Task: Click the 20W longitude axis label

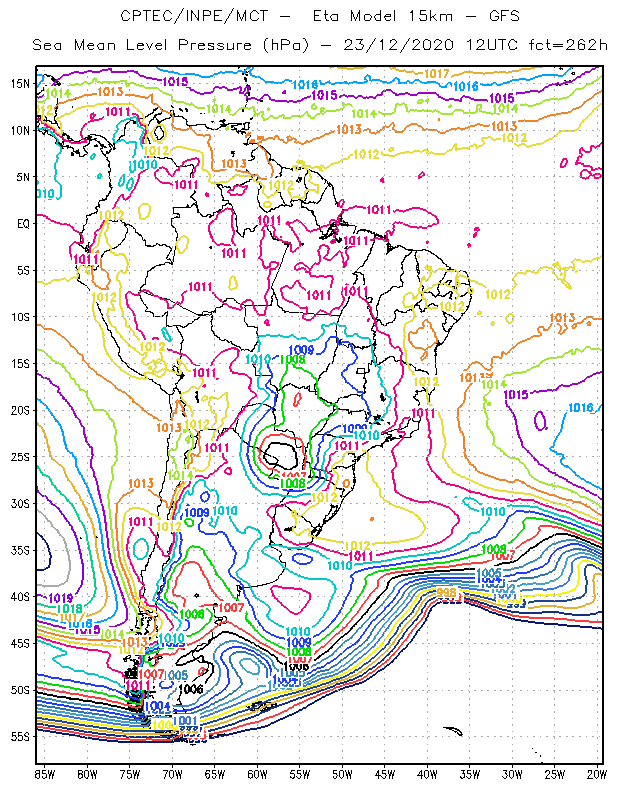Action: (x=596, y=774)
